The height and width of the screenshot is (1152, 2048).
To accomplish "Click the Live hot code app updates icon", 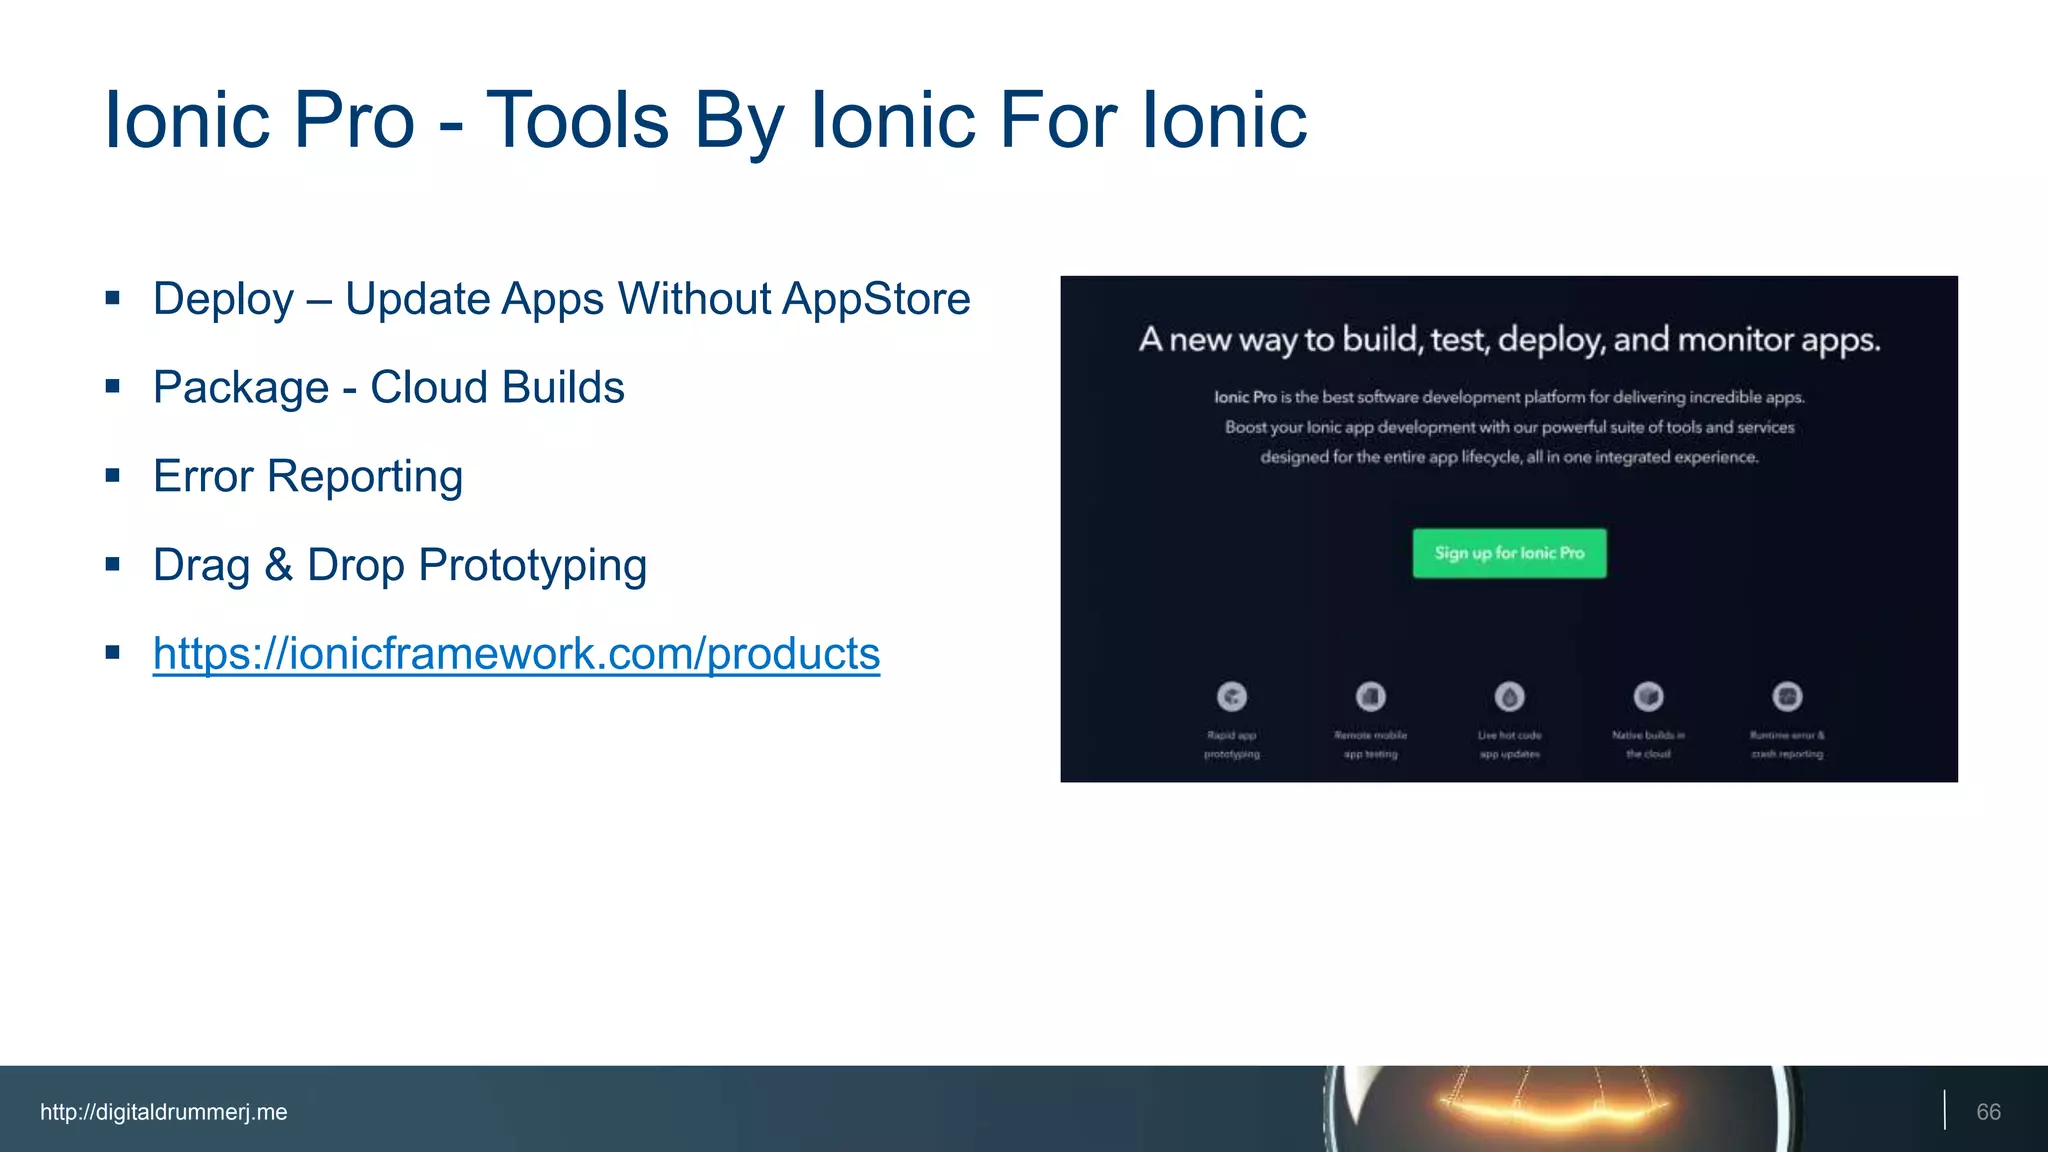I will point(1510,695).
